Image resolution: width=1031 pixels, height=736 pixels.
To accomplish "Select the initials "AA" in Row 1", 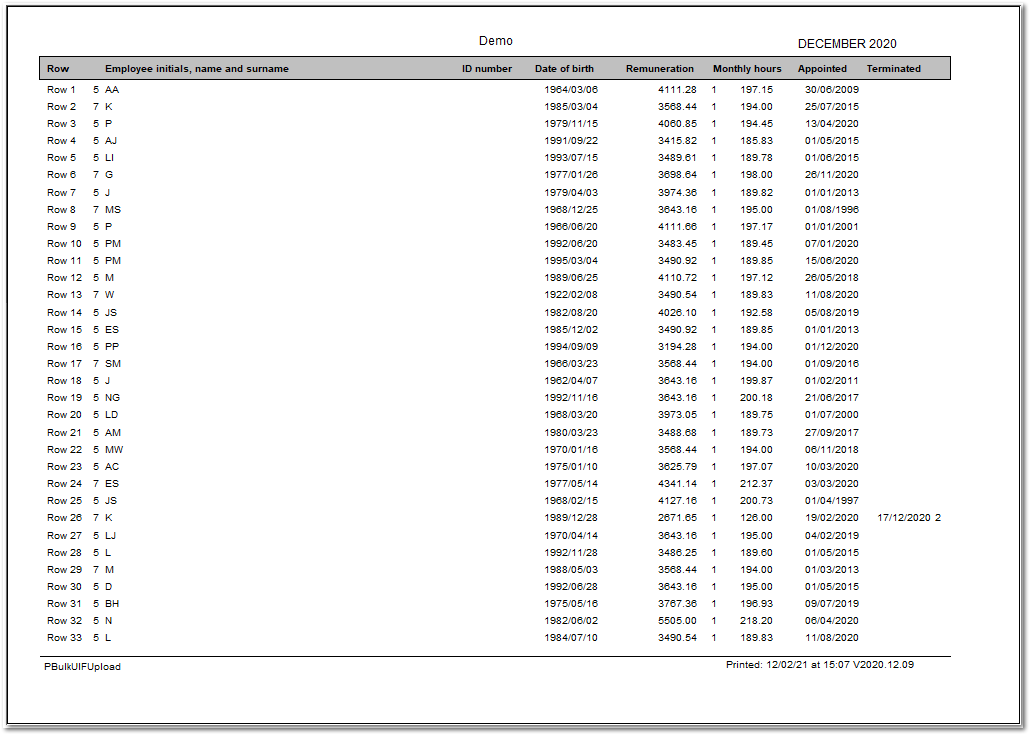I will (x=112, y=89).
